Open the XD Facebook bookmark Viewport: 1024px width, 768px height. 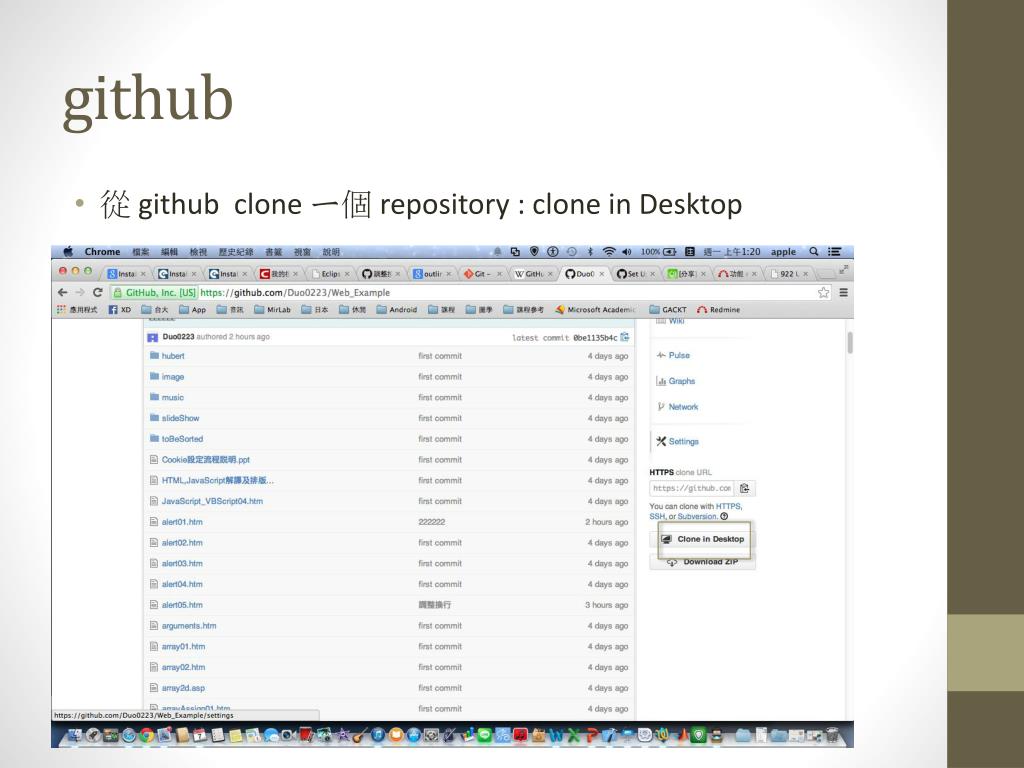(x=120, y=310)
